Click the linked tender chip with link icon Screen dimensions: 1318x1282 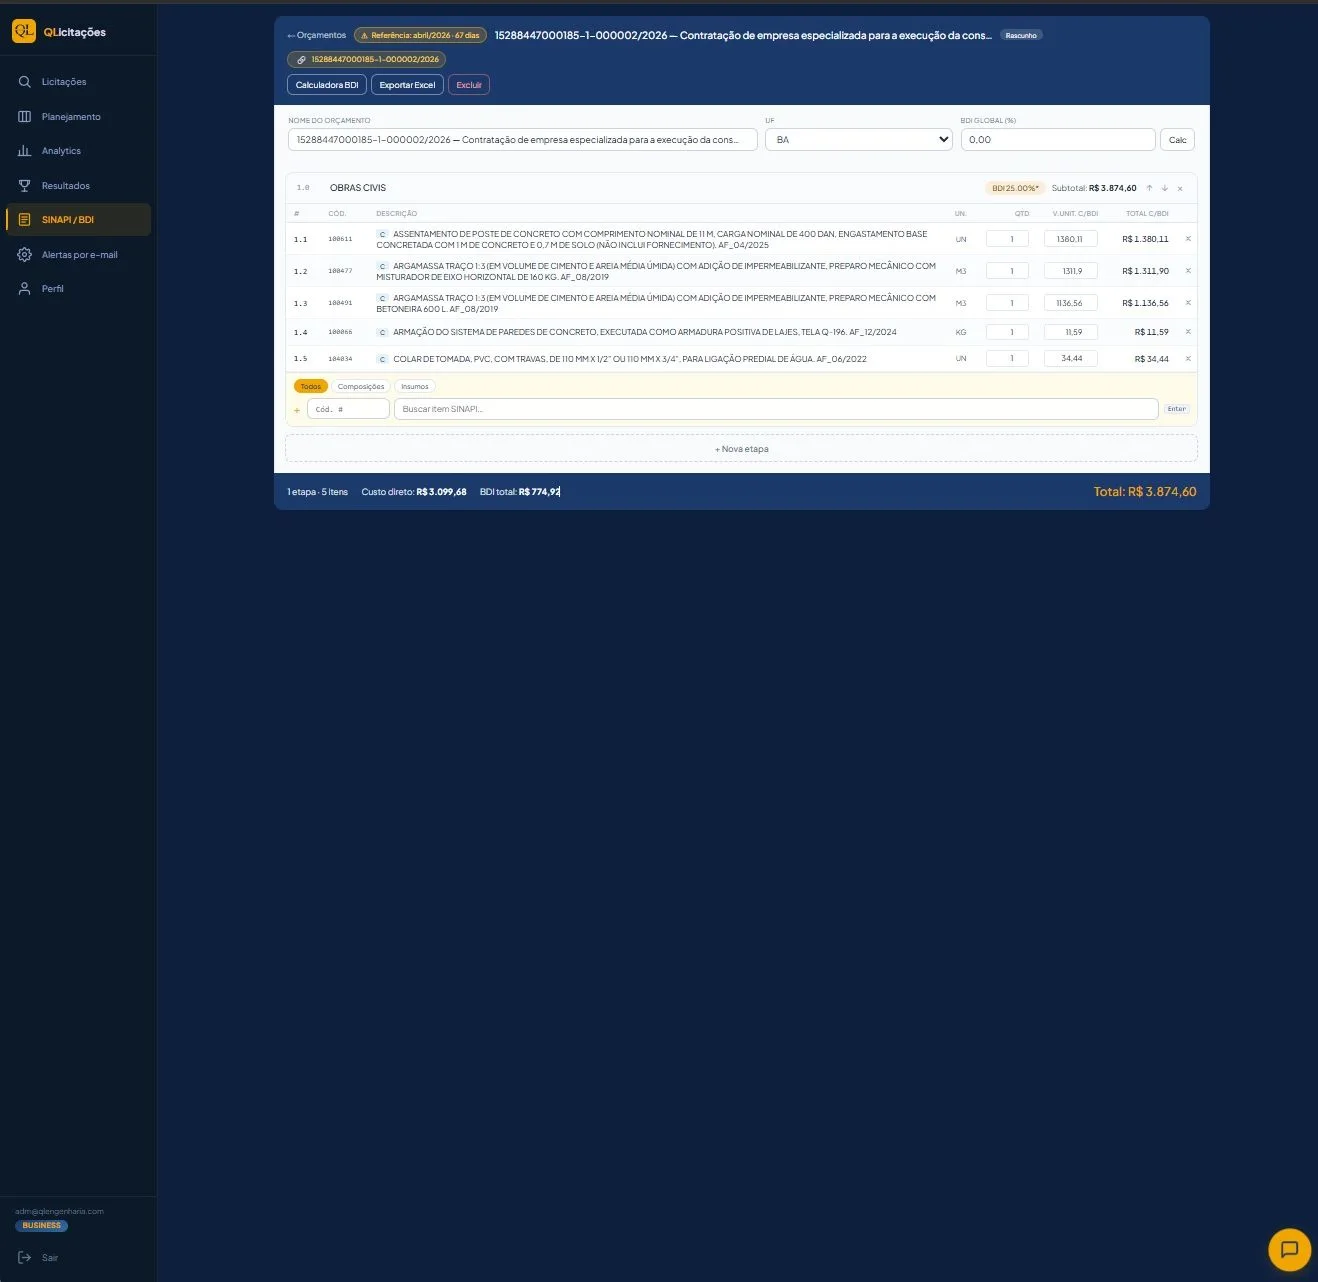pos(367,60)
